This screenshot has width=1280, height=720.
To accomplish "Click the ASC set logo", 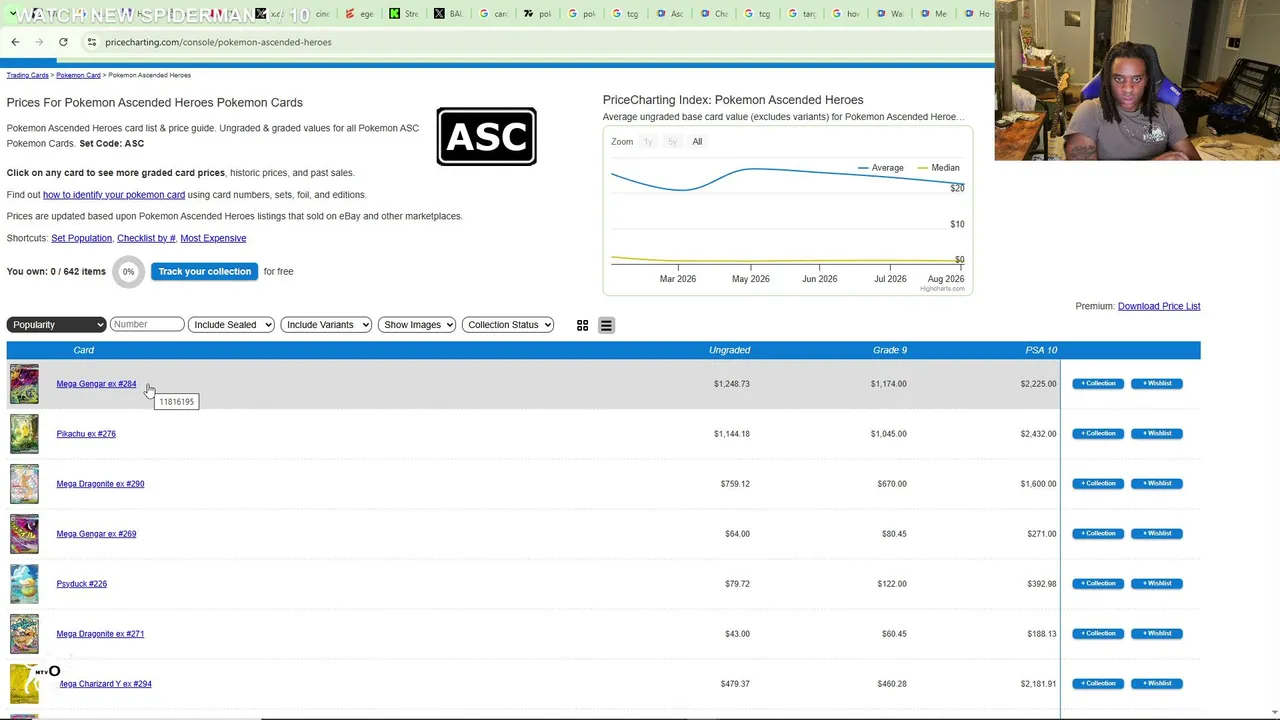I will (486, 136).
